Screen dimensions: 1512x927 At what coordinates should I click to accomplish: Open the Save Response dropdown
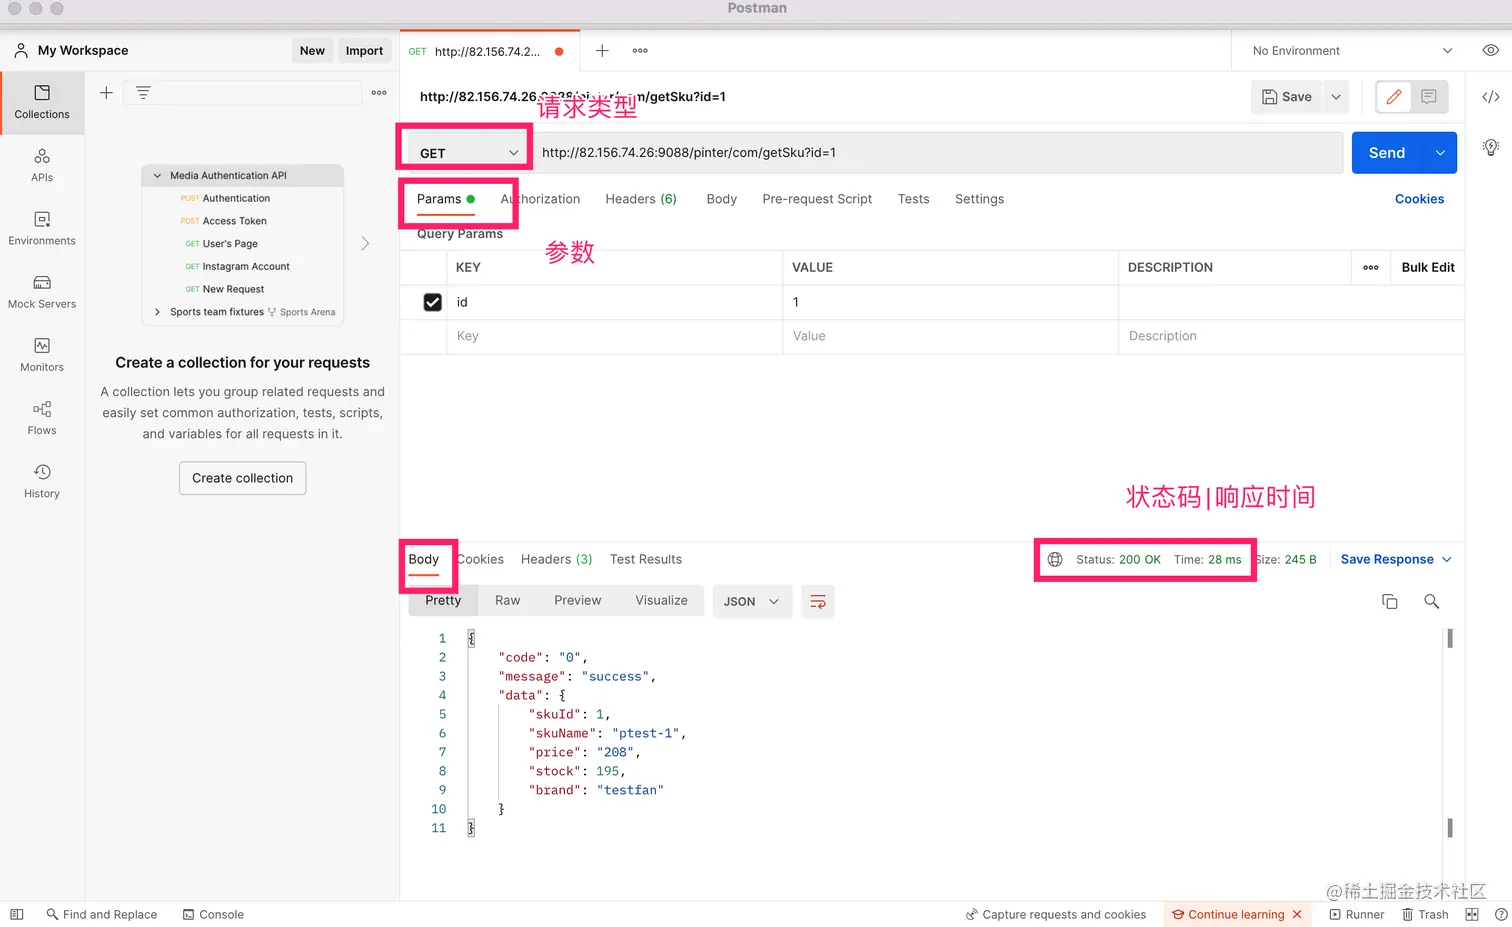[1396, 560]
